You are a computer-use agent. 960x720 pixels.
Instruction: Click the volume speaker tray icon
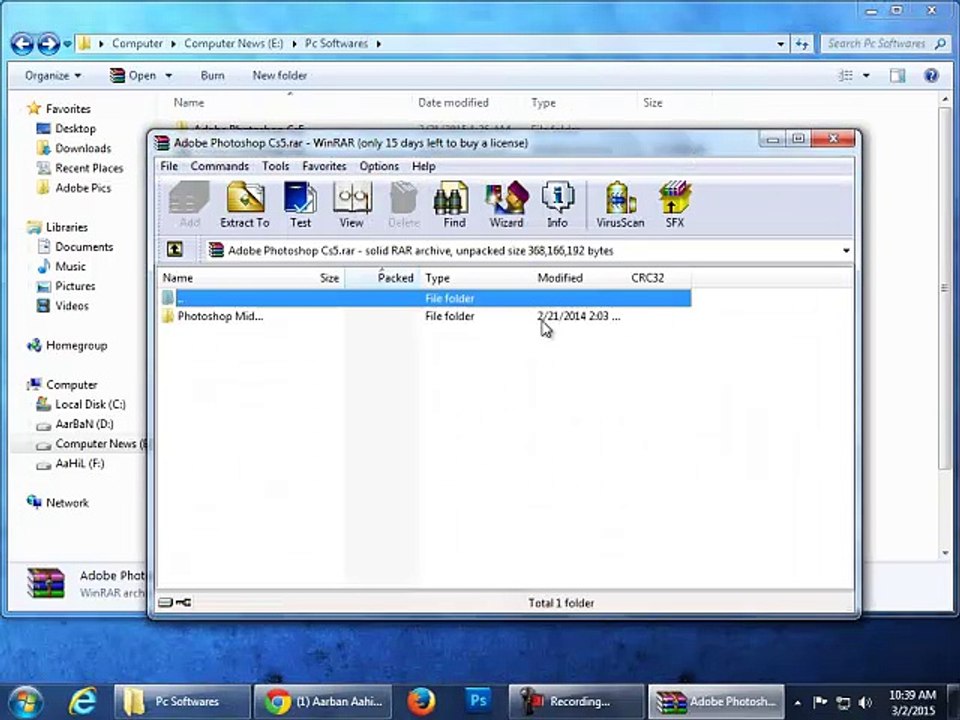[866, 702]
